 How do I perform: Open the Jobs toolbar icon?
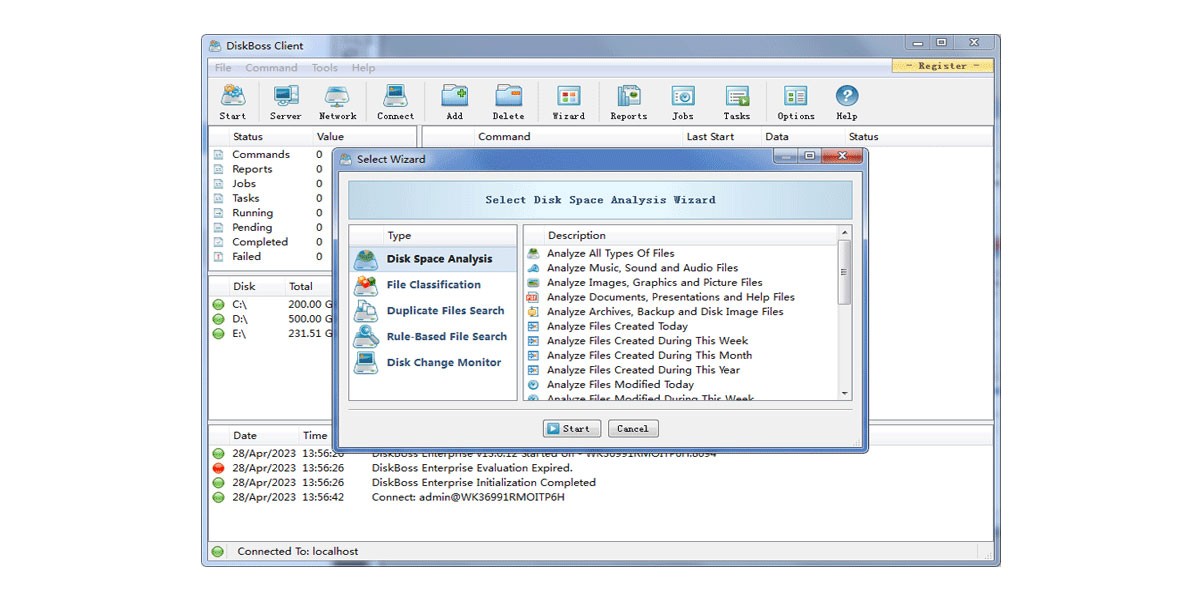point(683,103)
